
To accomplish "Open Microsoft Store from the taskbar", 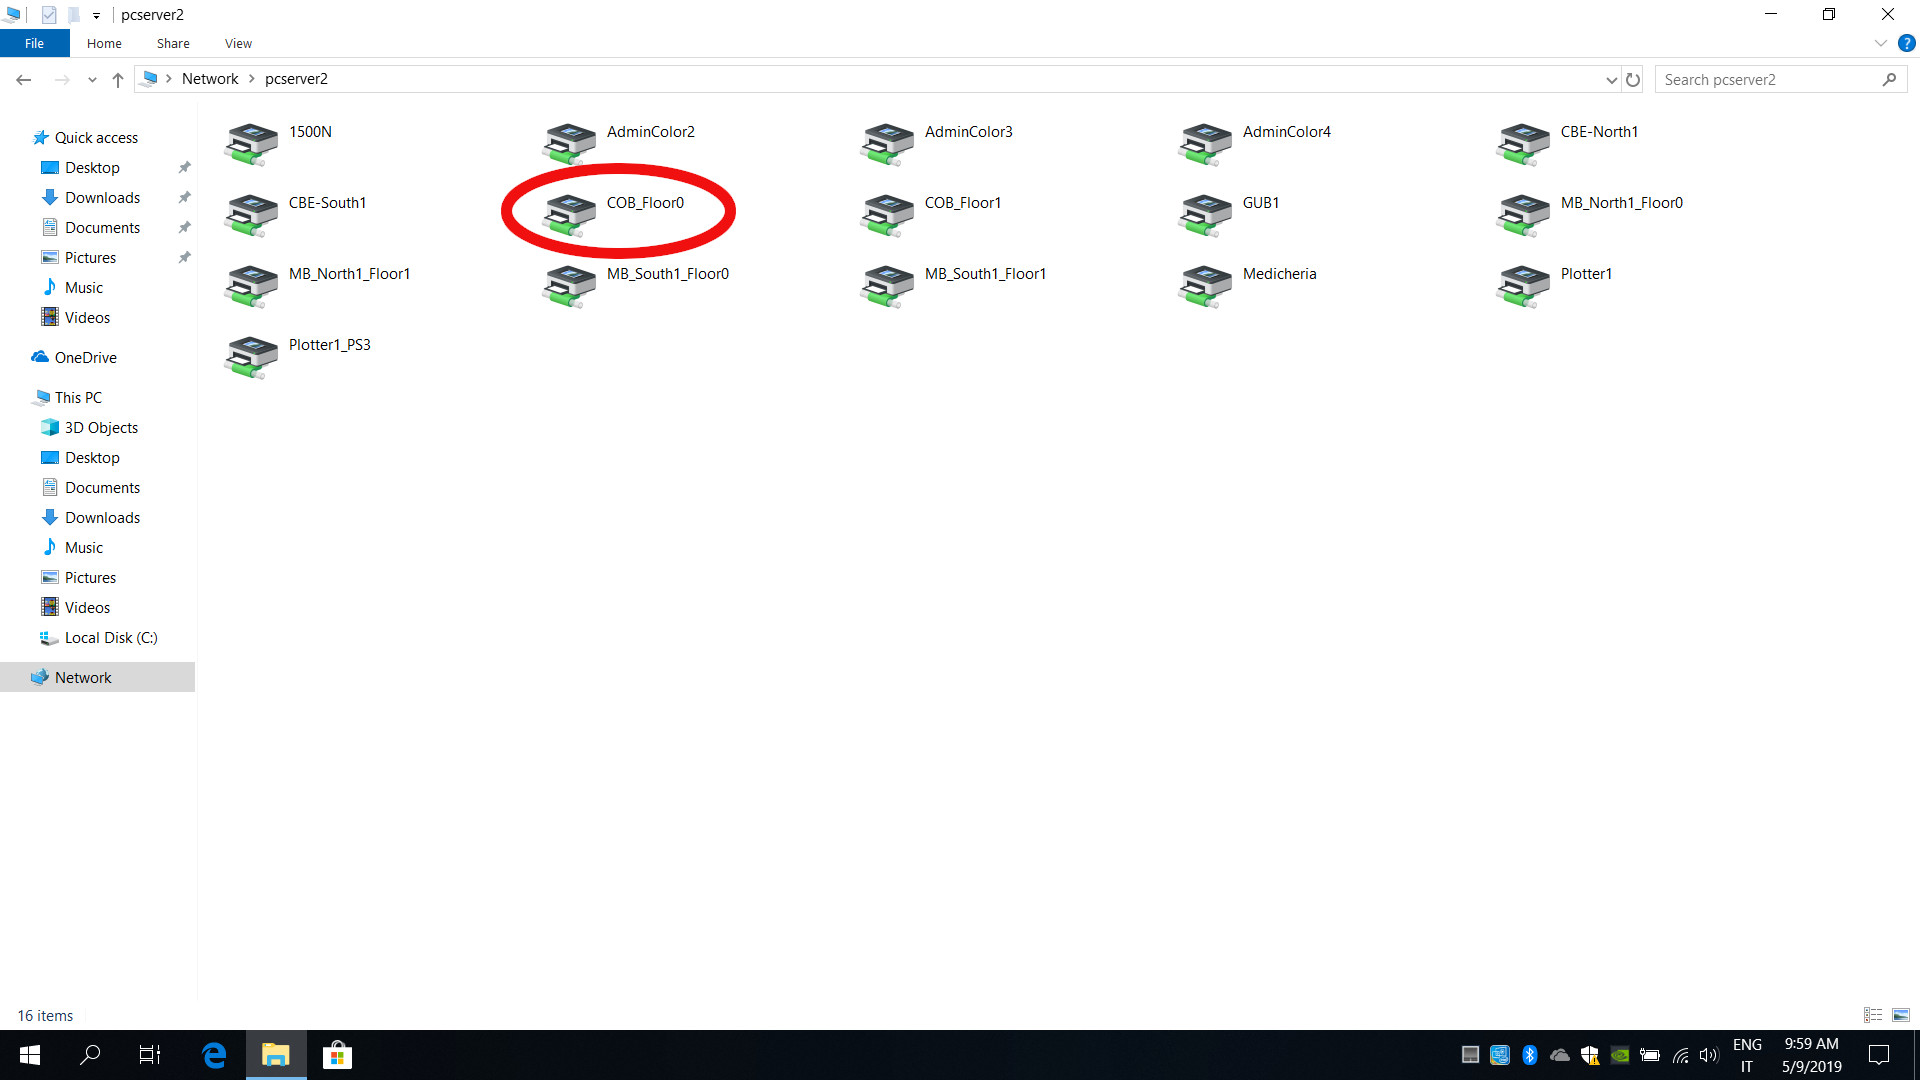I will (x=337, y=1055).
